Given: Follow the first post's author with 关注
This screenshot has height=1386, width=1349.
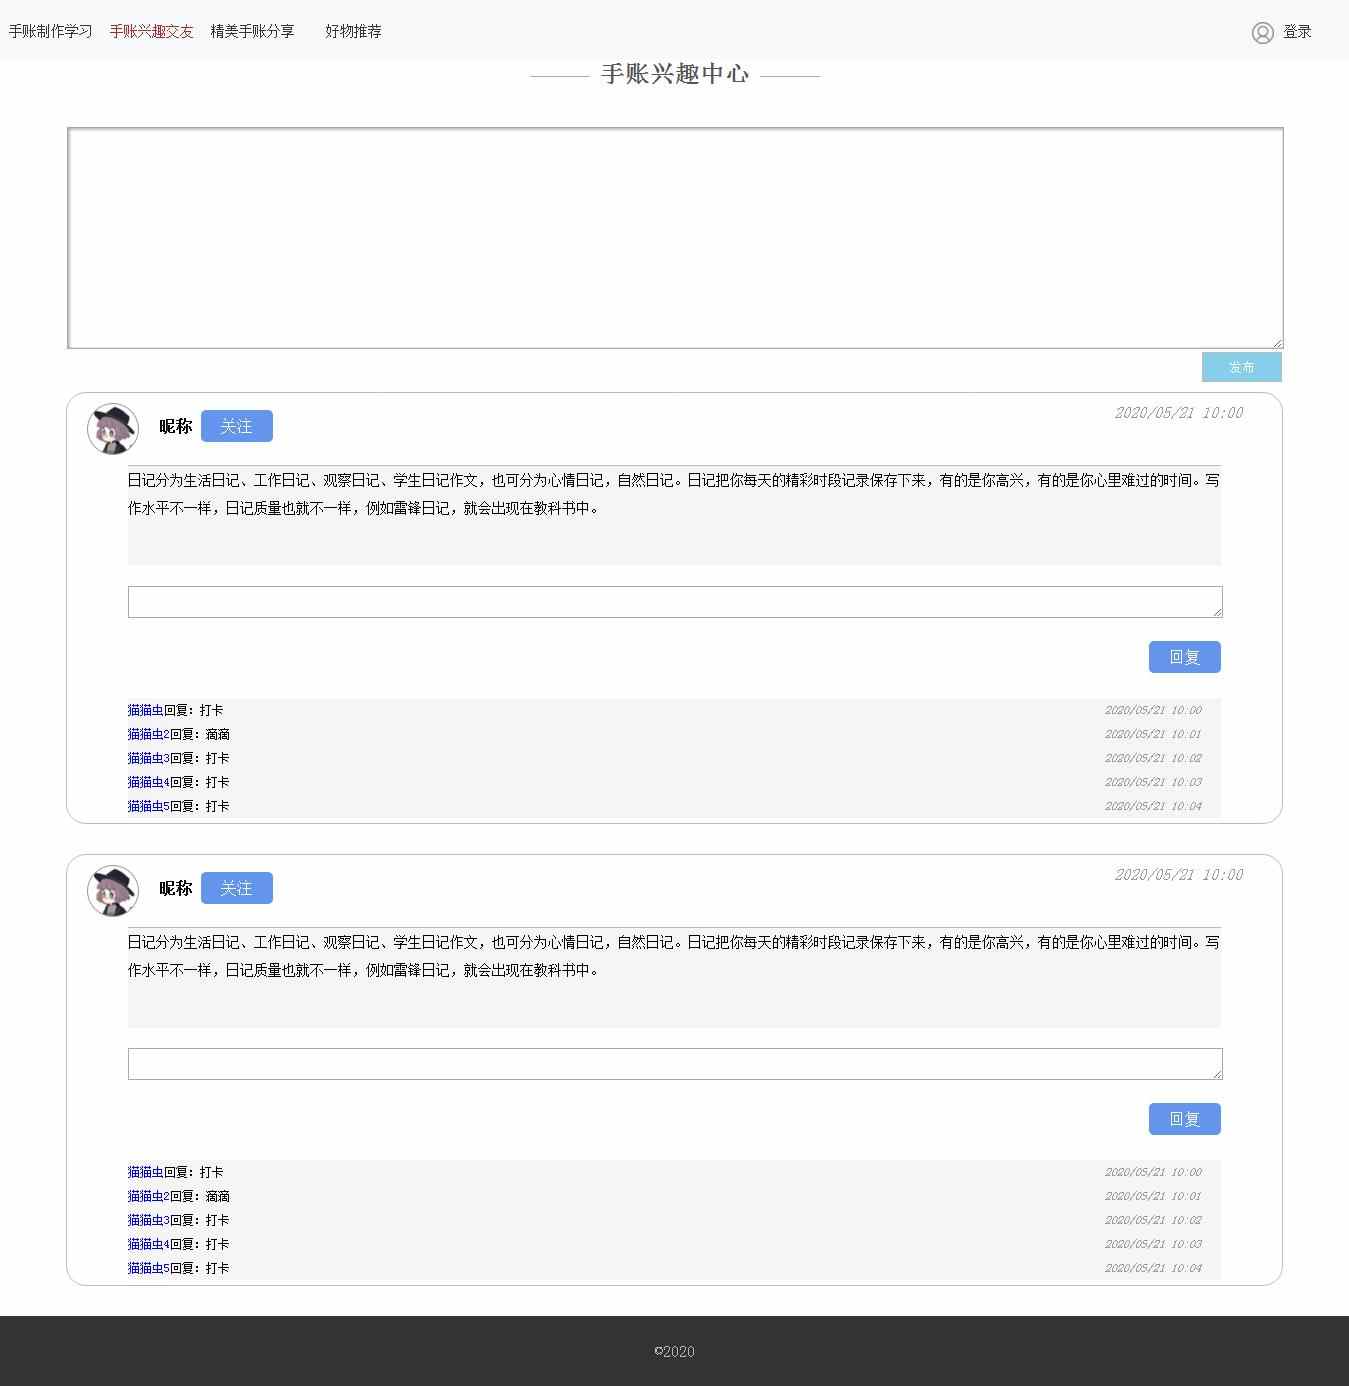Looking at the screenshot, I should 236,426.
